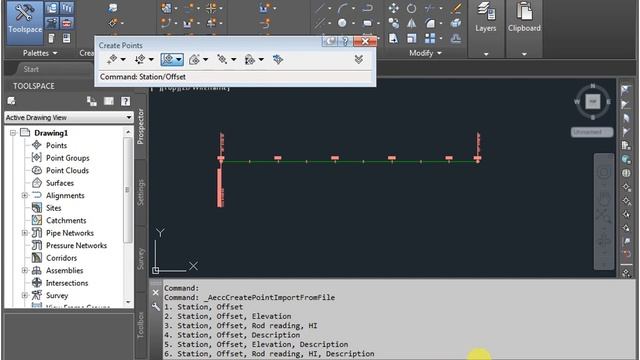This screenshot has height=360, width=640.
Task: Click the Import Points icon in Create Points
Action: pos(278,60)
